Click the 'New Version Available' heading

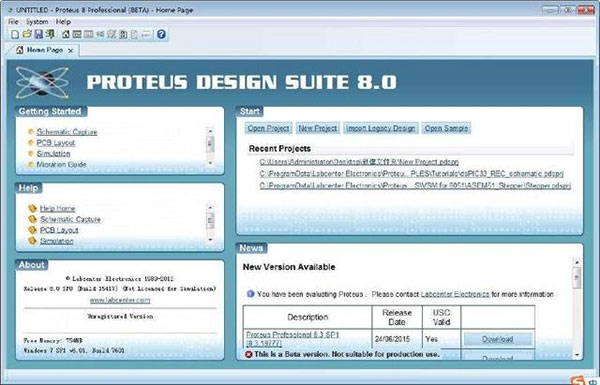[x=289, y=267]
